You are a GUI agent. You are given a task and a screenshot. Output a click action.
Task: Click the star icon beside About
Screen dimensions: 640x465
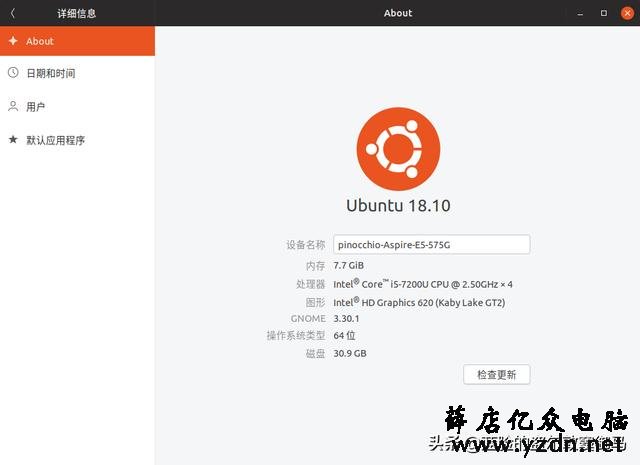[x=13, y=41]
